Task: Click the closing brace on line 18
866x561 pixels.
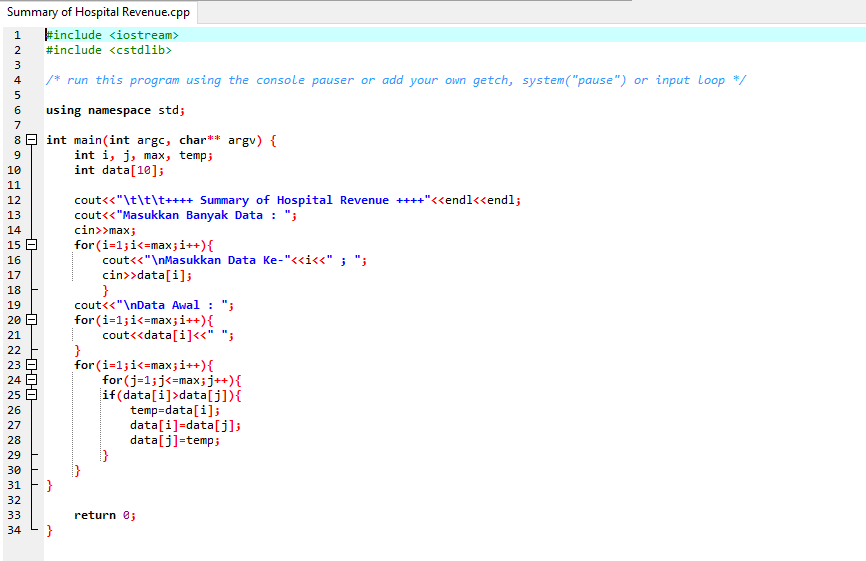Action: [x=105, y=290]
